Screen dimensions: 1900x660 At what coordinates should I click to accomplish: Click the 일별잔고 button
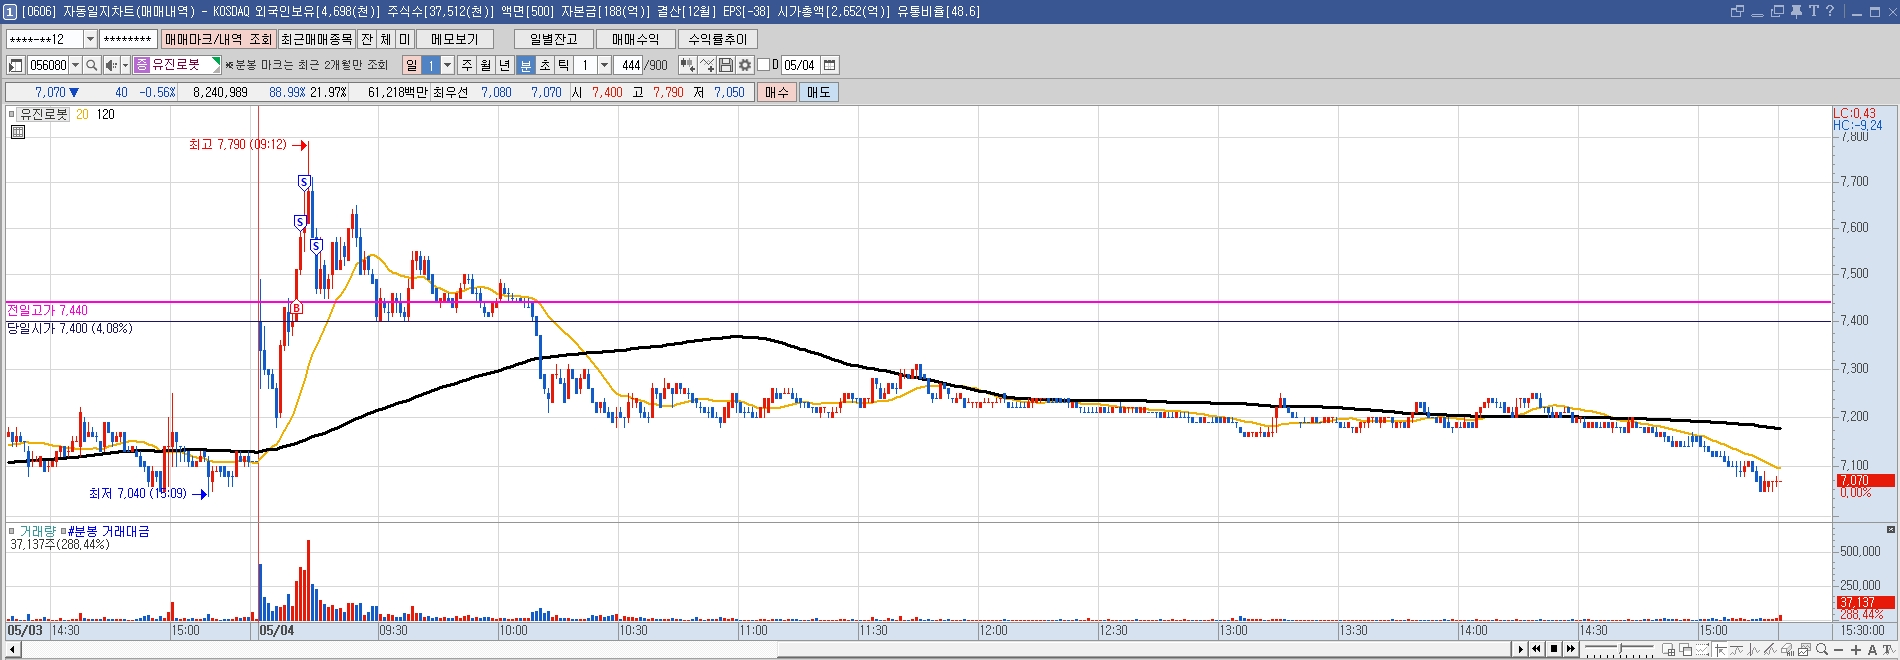coord(554,39)
